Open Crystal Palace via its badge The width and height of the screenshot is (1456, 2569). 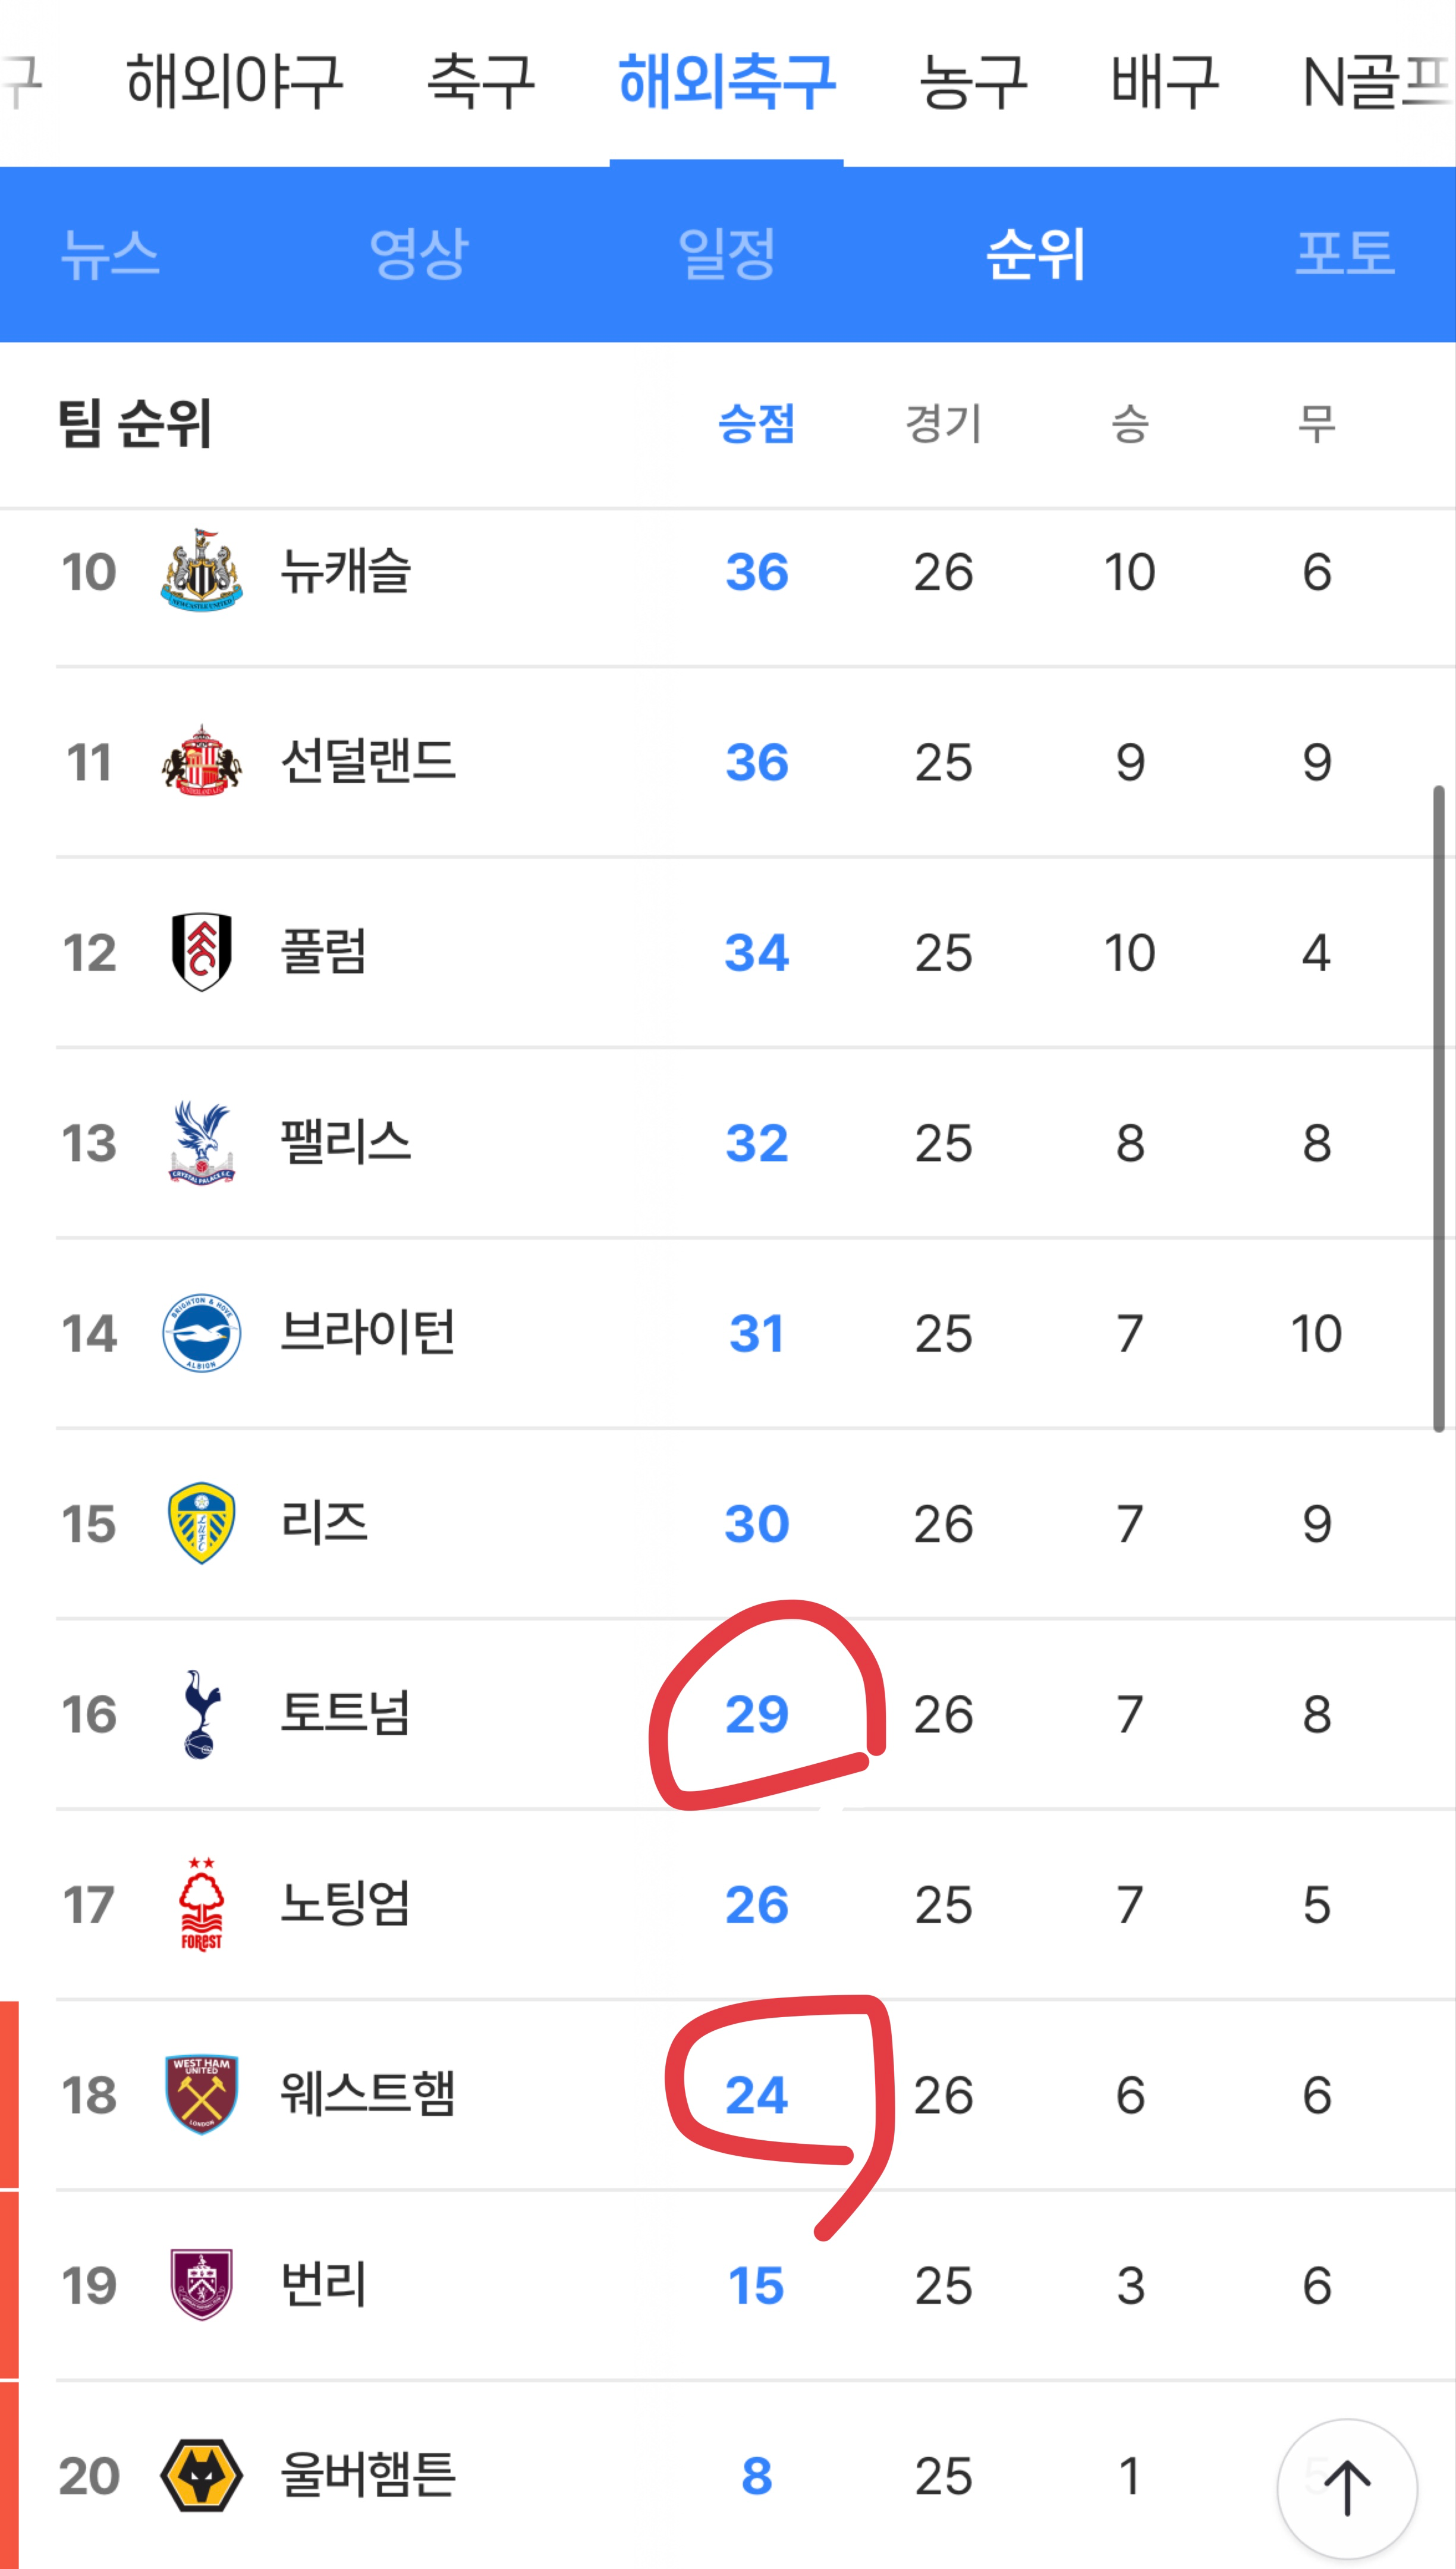tap(203, 1143)
